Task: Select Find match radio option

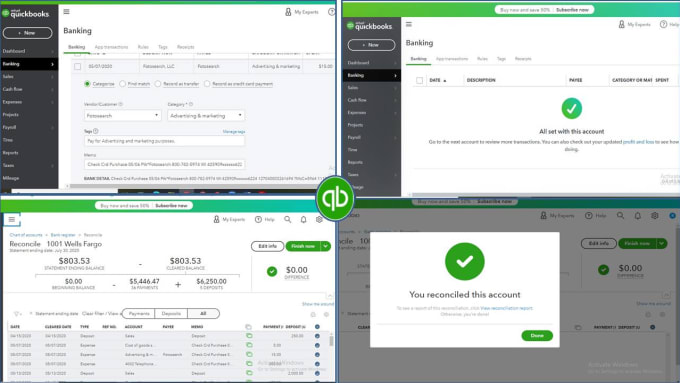Action: point(122,84)
